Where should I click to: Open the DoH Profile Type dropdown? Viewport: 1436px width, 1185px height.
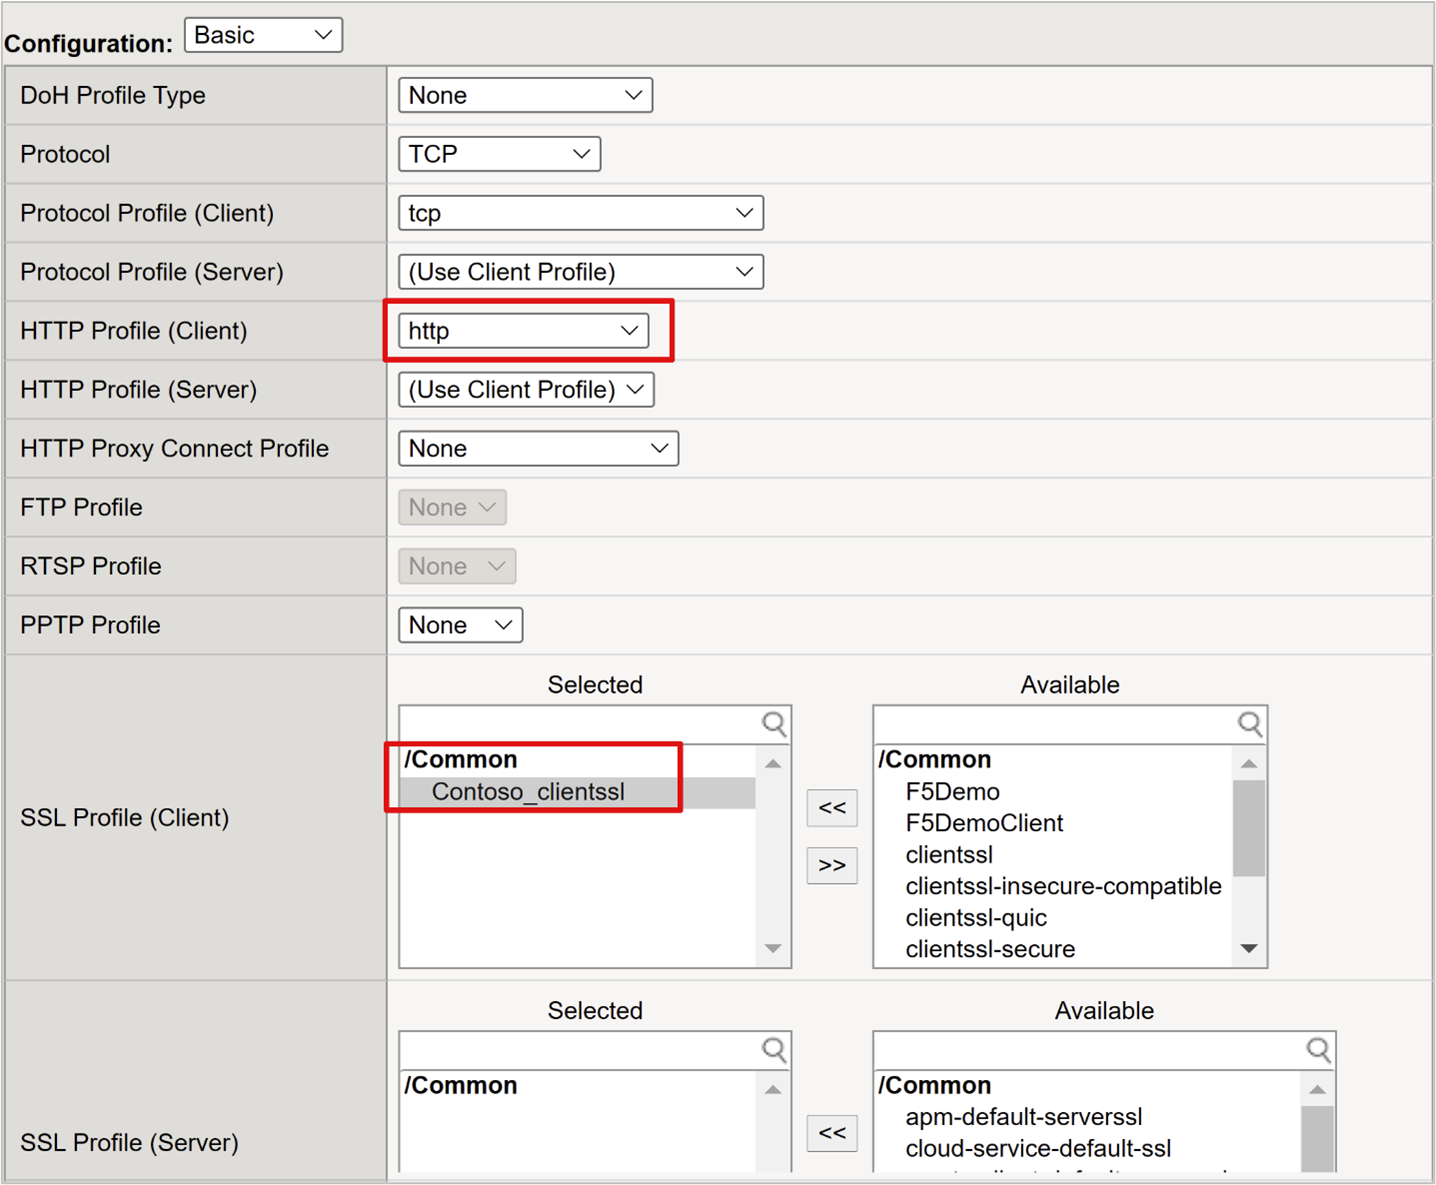[x=525, y=94]
